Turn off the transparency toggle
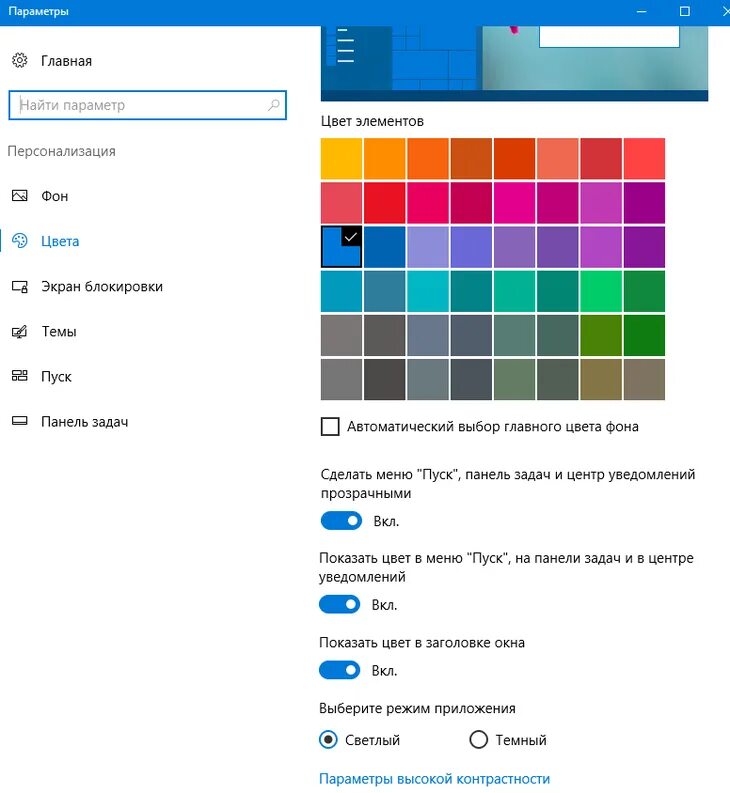 point(340,521)
